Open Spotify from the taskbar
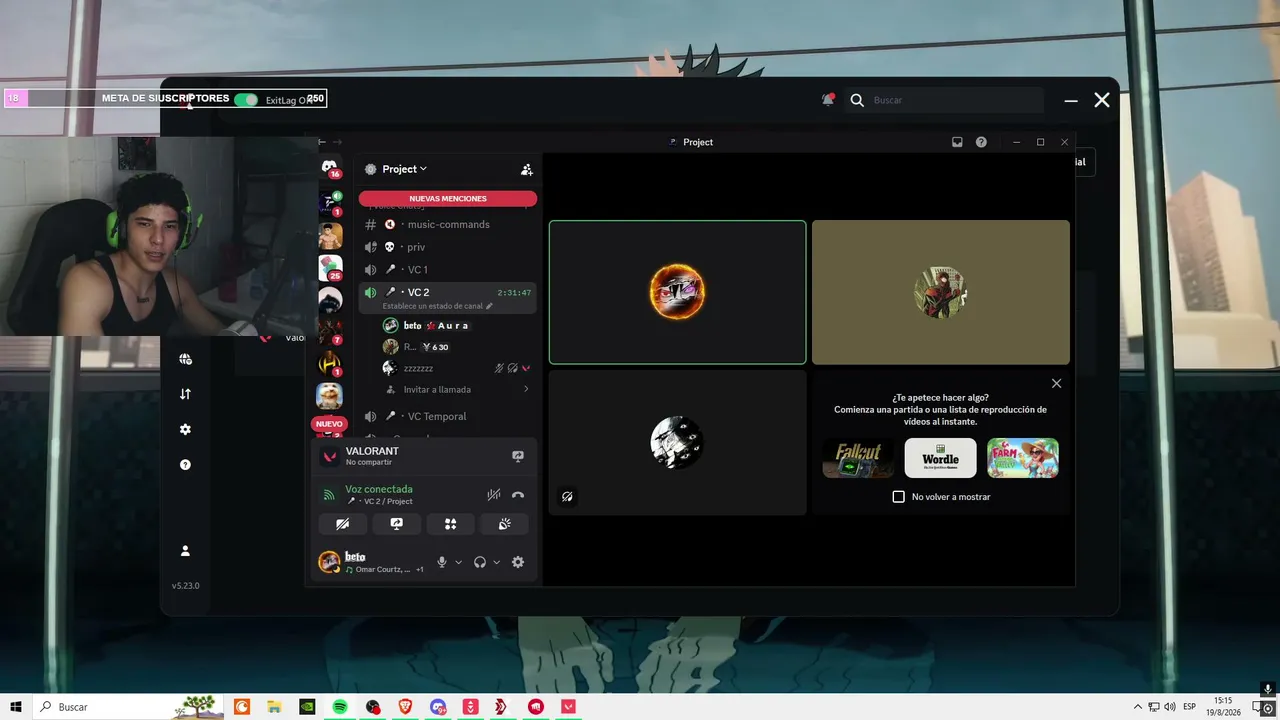The width and height of the screenshot is (1280, 720). (x=340, y=707)
